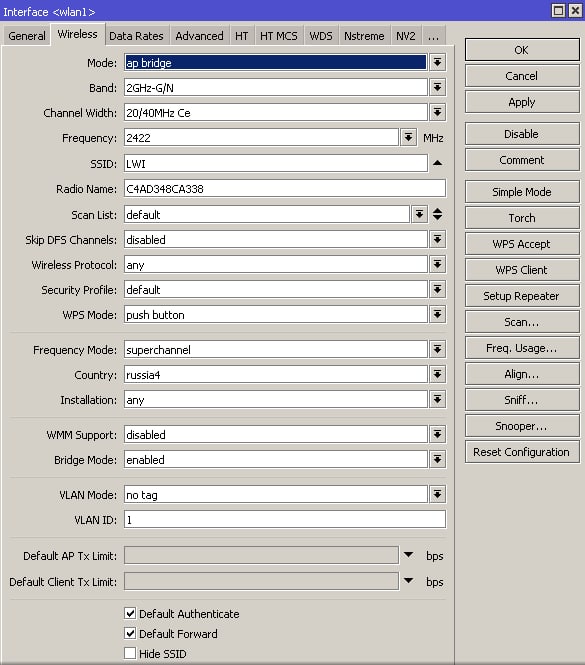
Task: Open the Snooper... tool
Action: 522,426
